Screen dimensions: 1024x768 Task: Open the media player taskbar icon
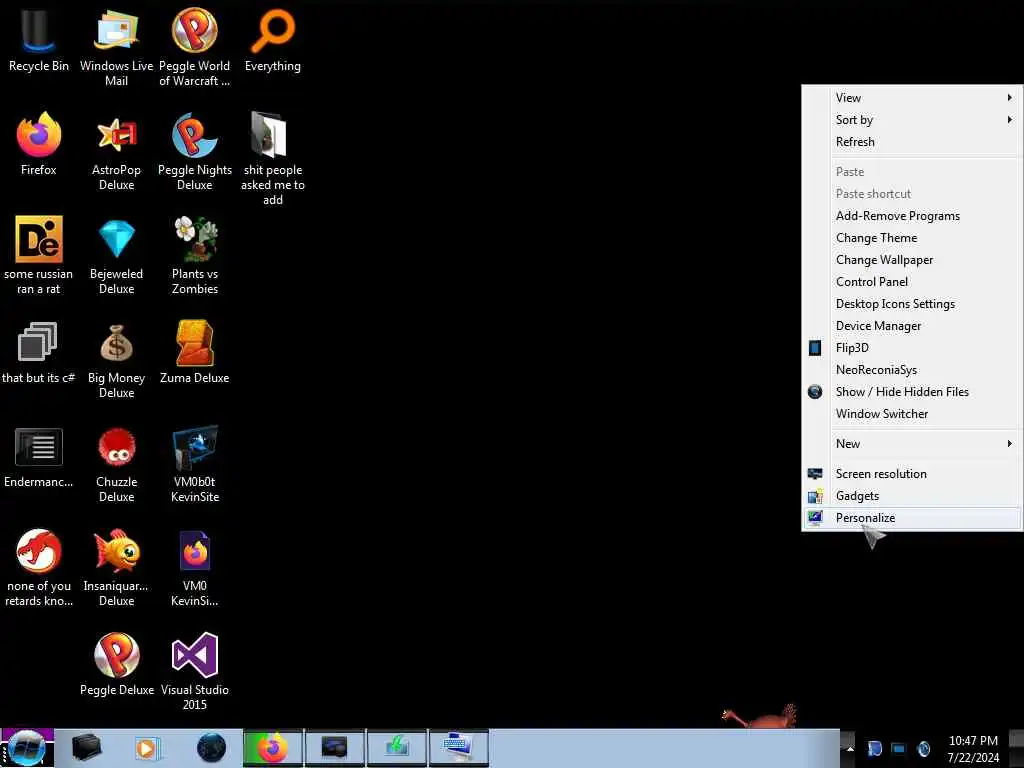coord(148,748)
